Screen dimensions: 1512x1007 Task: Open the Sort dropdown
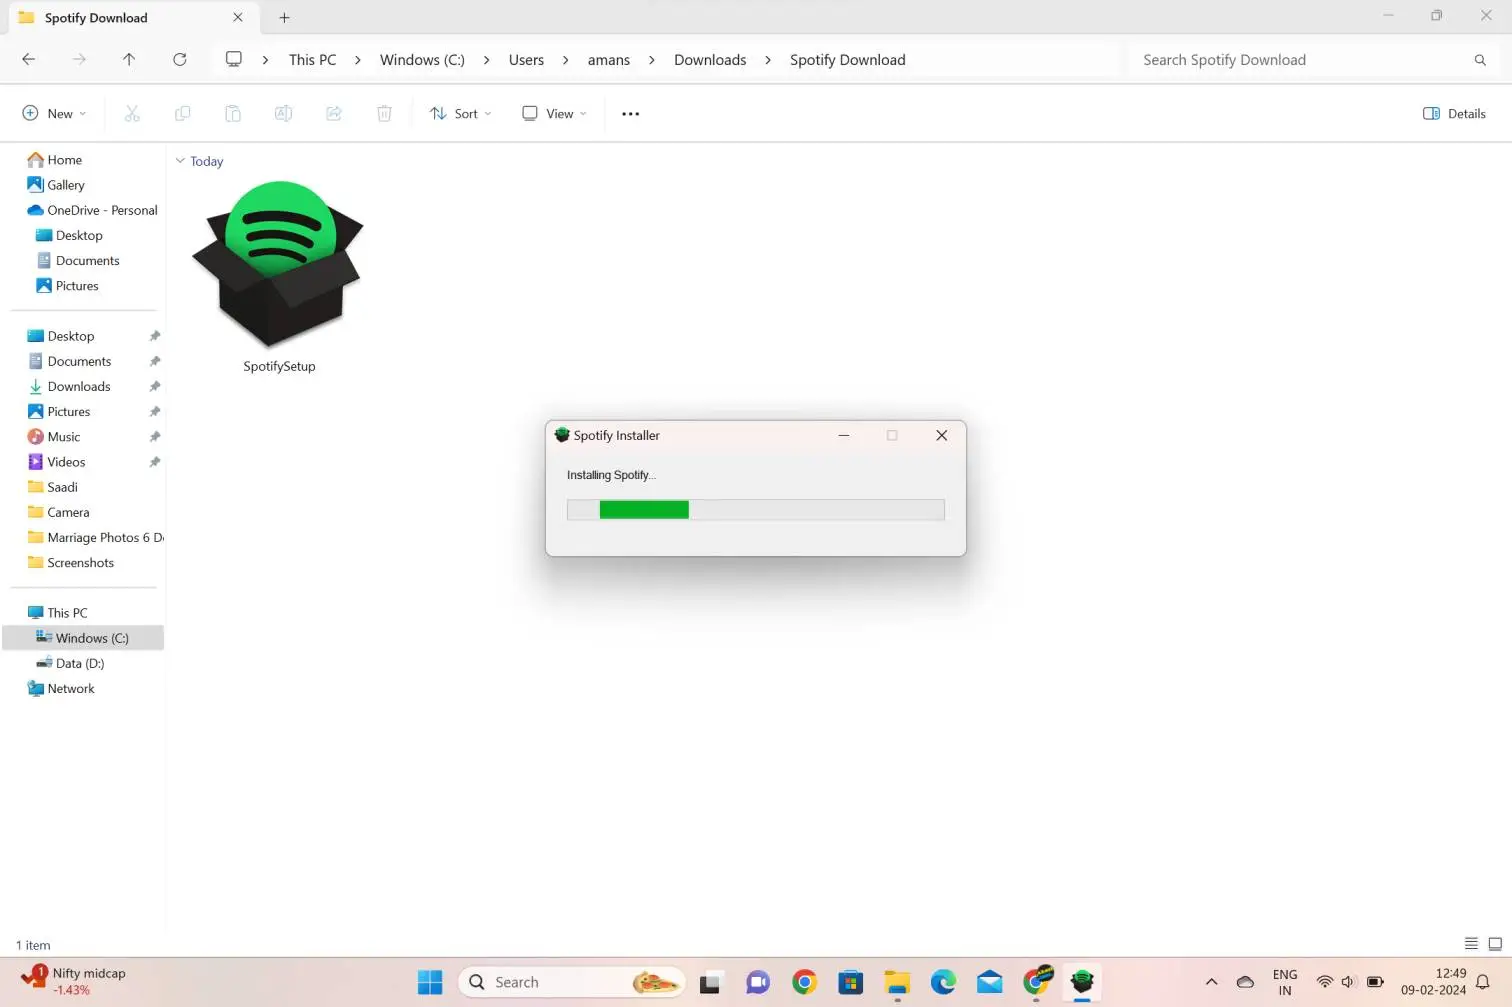pyautogui.click(x=459, y=113)
